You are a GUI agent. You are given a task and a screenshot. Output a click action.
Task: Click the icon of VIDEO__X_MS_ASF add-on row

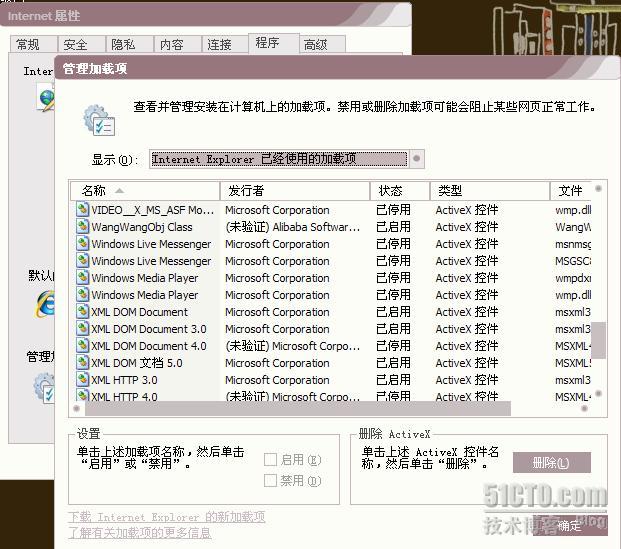pos(82,209)
